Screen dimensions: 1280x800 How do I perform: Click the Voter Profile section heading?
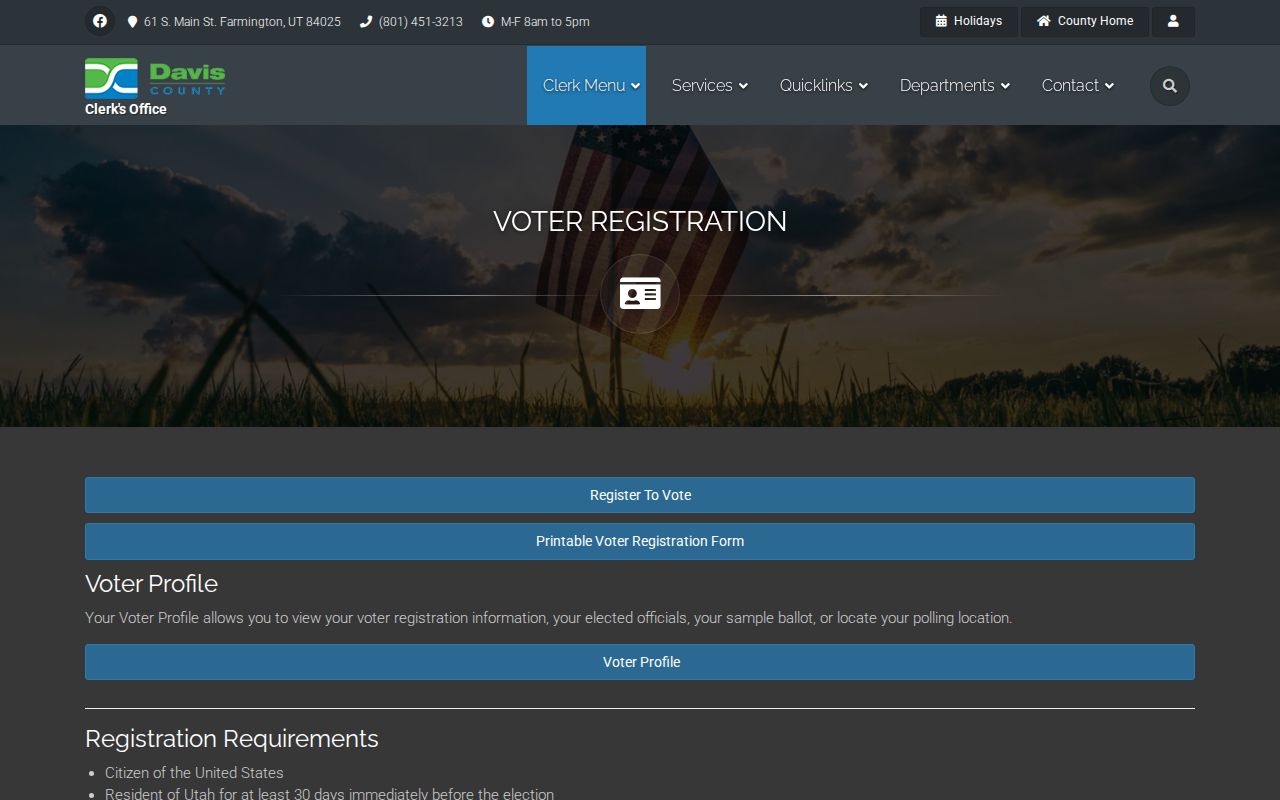click(x=151, y=583)
